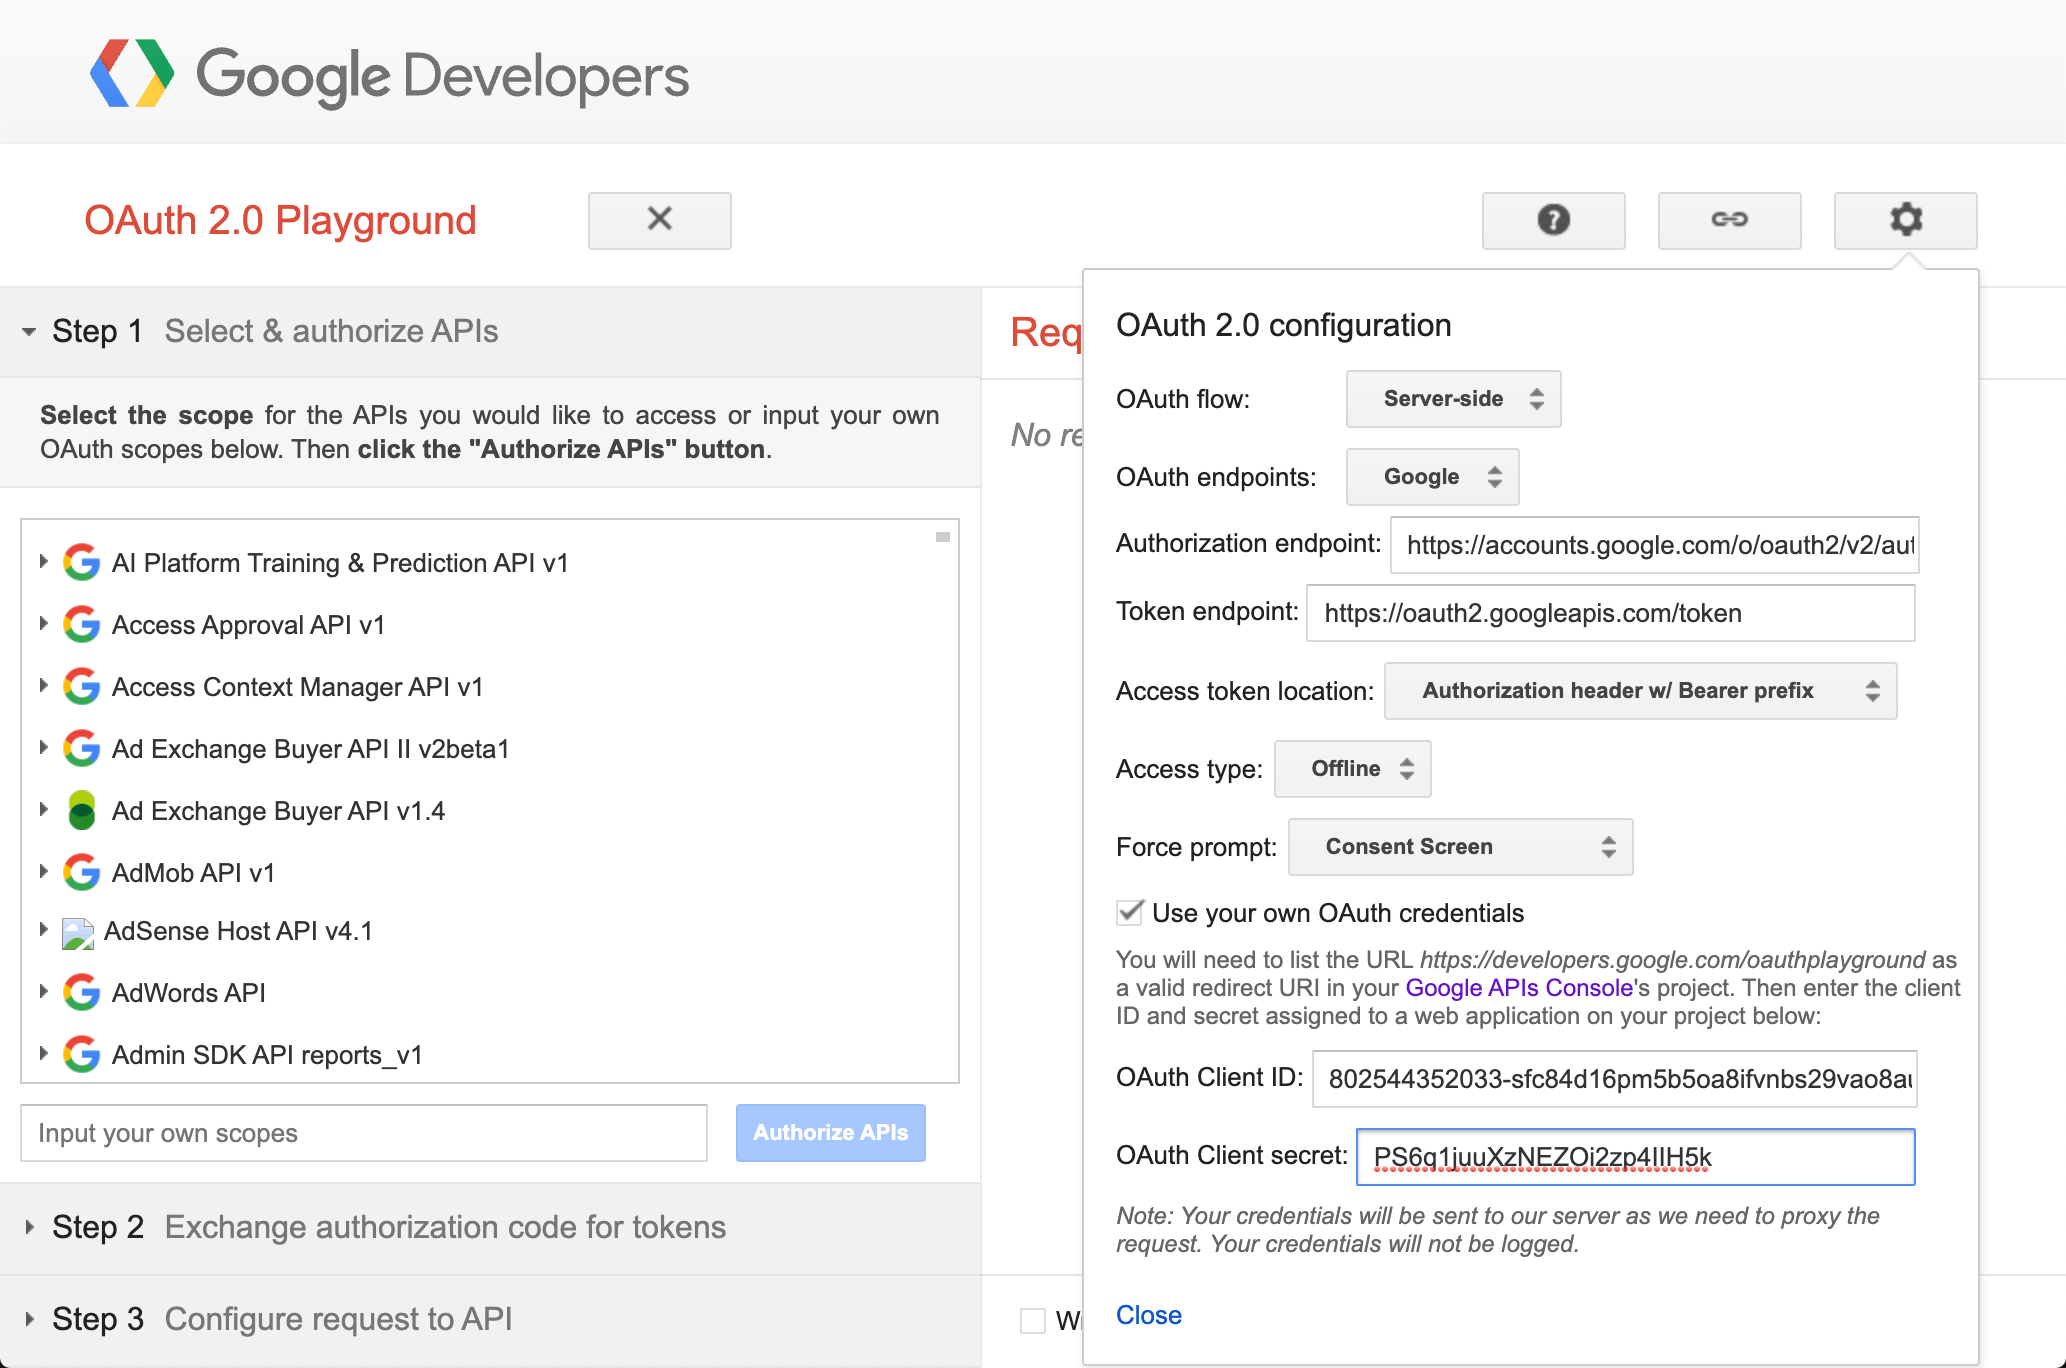Uncheck Use your own OAuth credentials
Image resolution: width=2066 pixels, height=1368 pixels.
click(x=1130, y=912)
